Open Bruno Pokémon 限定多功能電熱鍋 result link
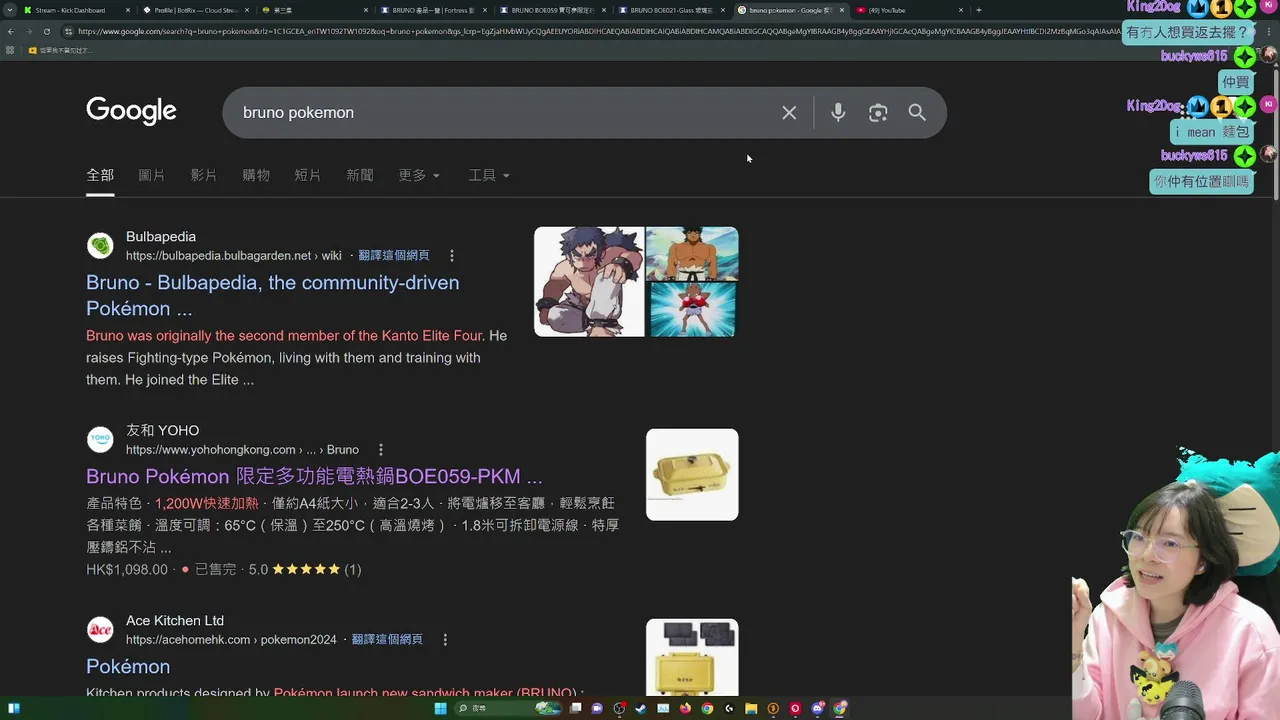Screen dimensions: 1280x720 point(314,476)
